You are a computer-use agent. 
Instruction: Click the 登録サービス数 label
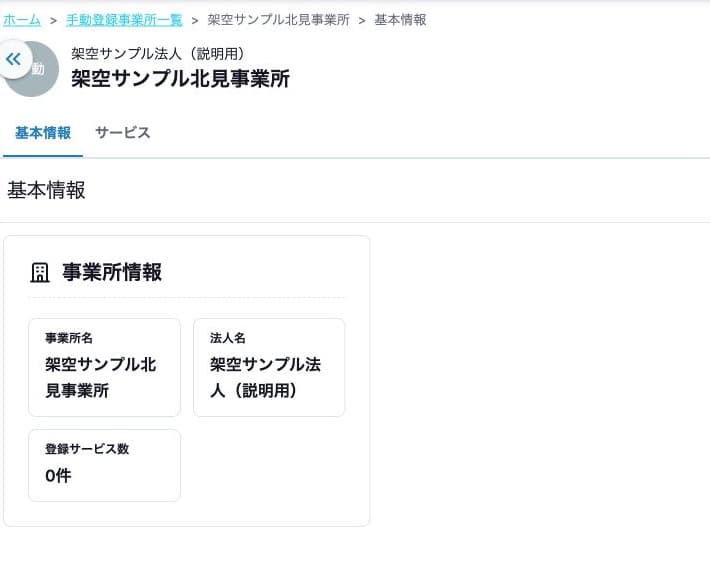pos(87,449)
